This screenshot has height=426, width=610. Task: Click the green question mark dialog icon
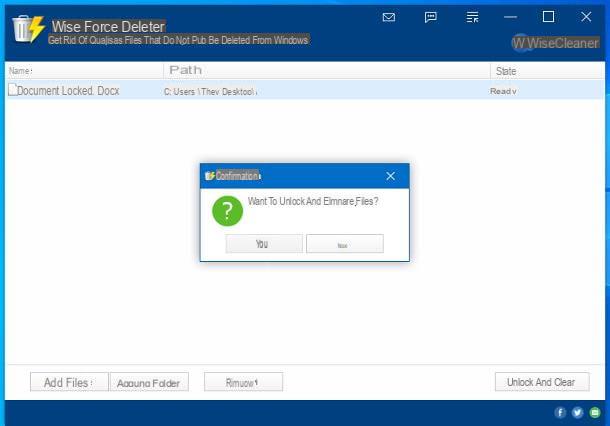pyautogui.click(x=228, y=211)
